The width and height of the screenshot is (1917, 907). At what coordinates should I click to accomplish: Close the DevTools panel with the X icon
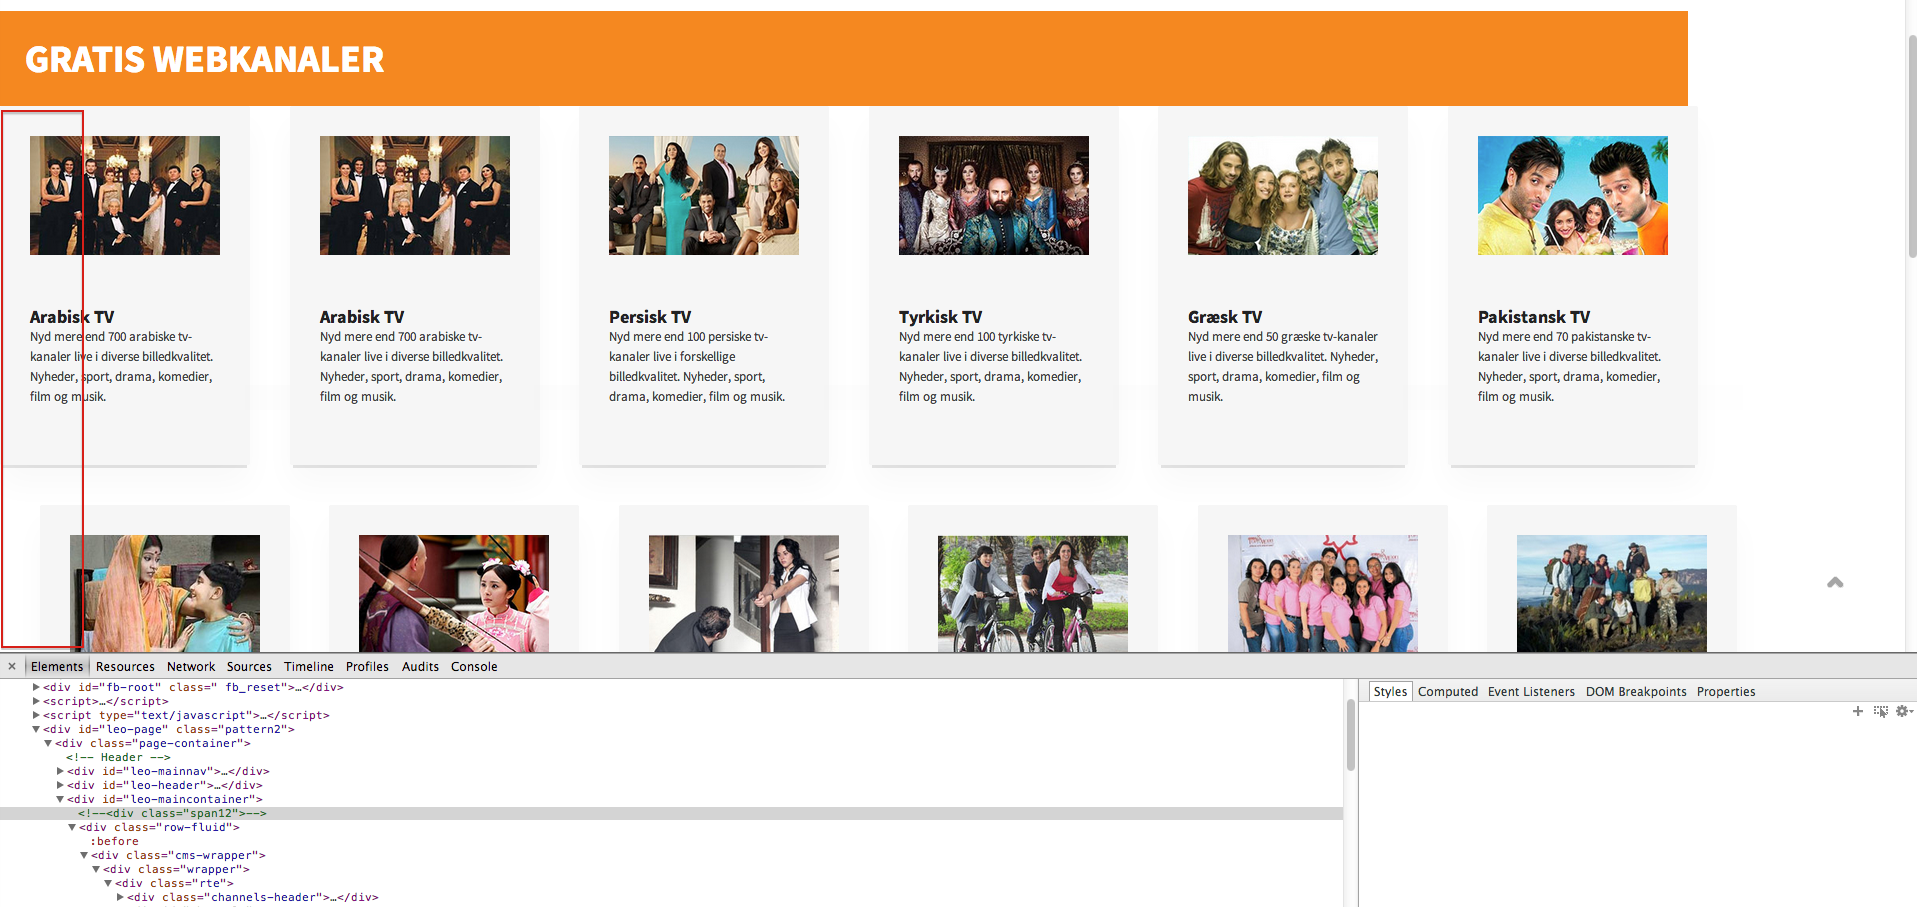pyautogui.click(x=12, y=666)
